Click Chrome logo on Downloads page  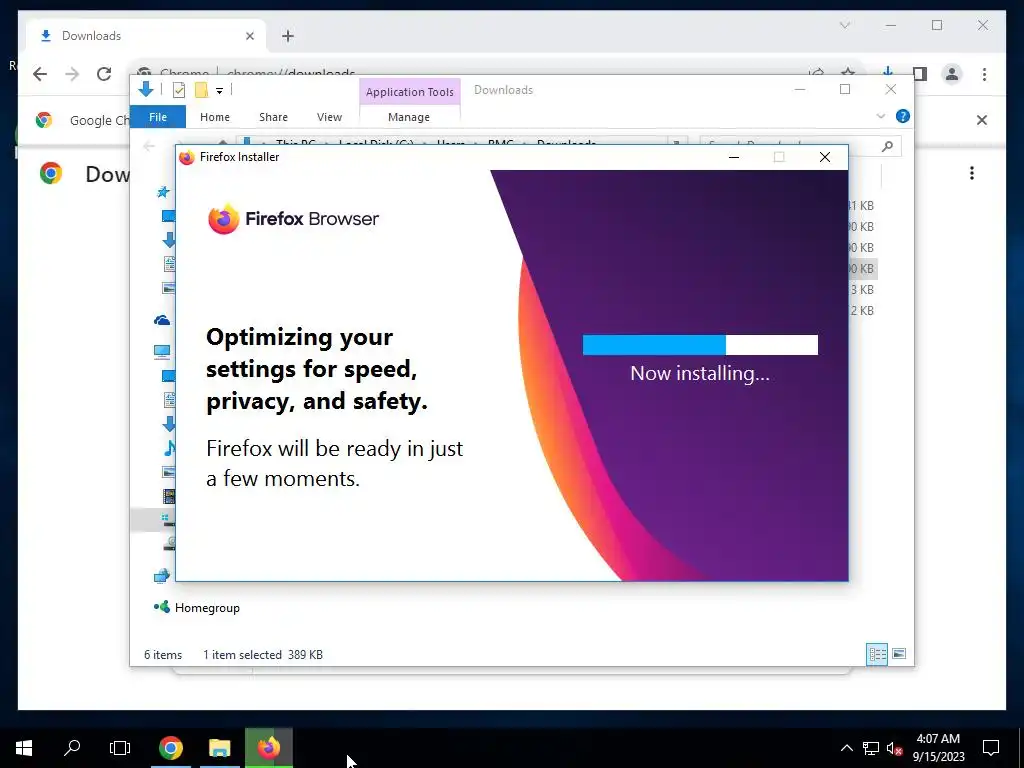[51, 173]
